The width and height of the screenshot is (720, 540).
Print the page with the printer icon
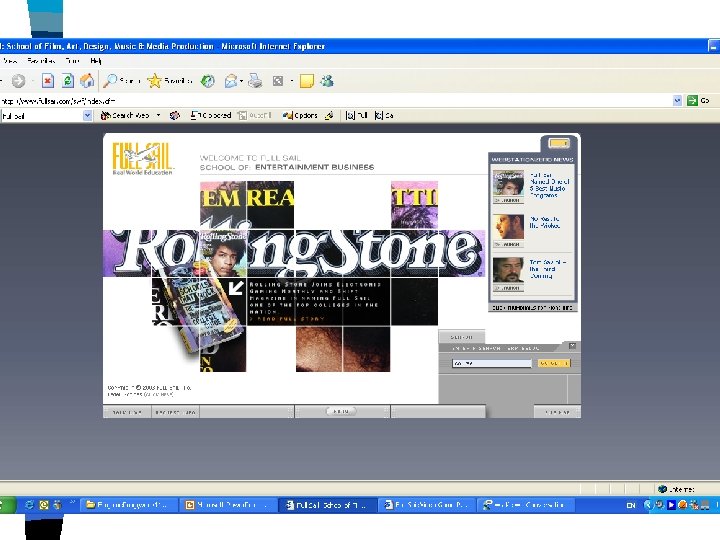click(255, 81)
